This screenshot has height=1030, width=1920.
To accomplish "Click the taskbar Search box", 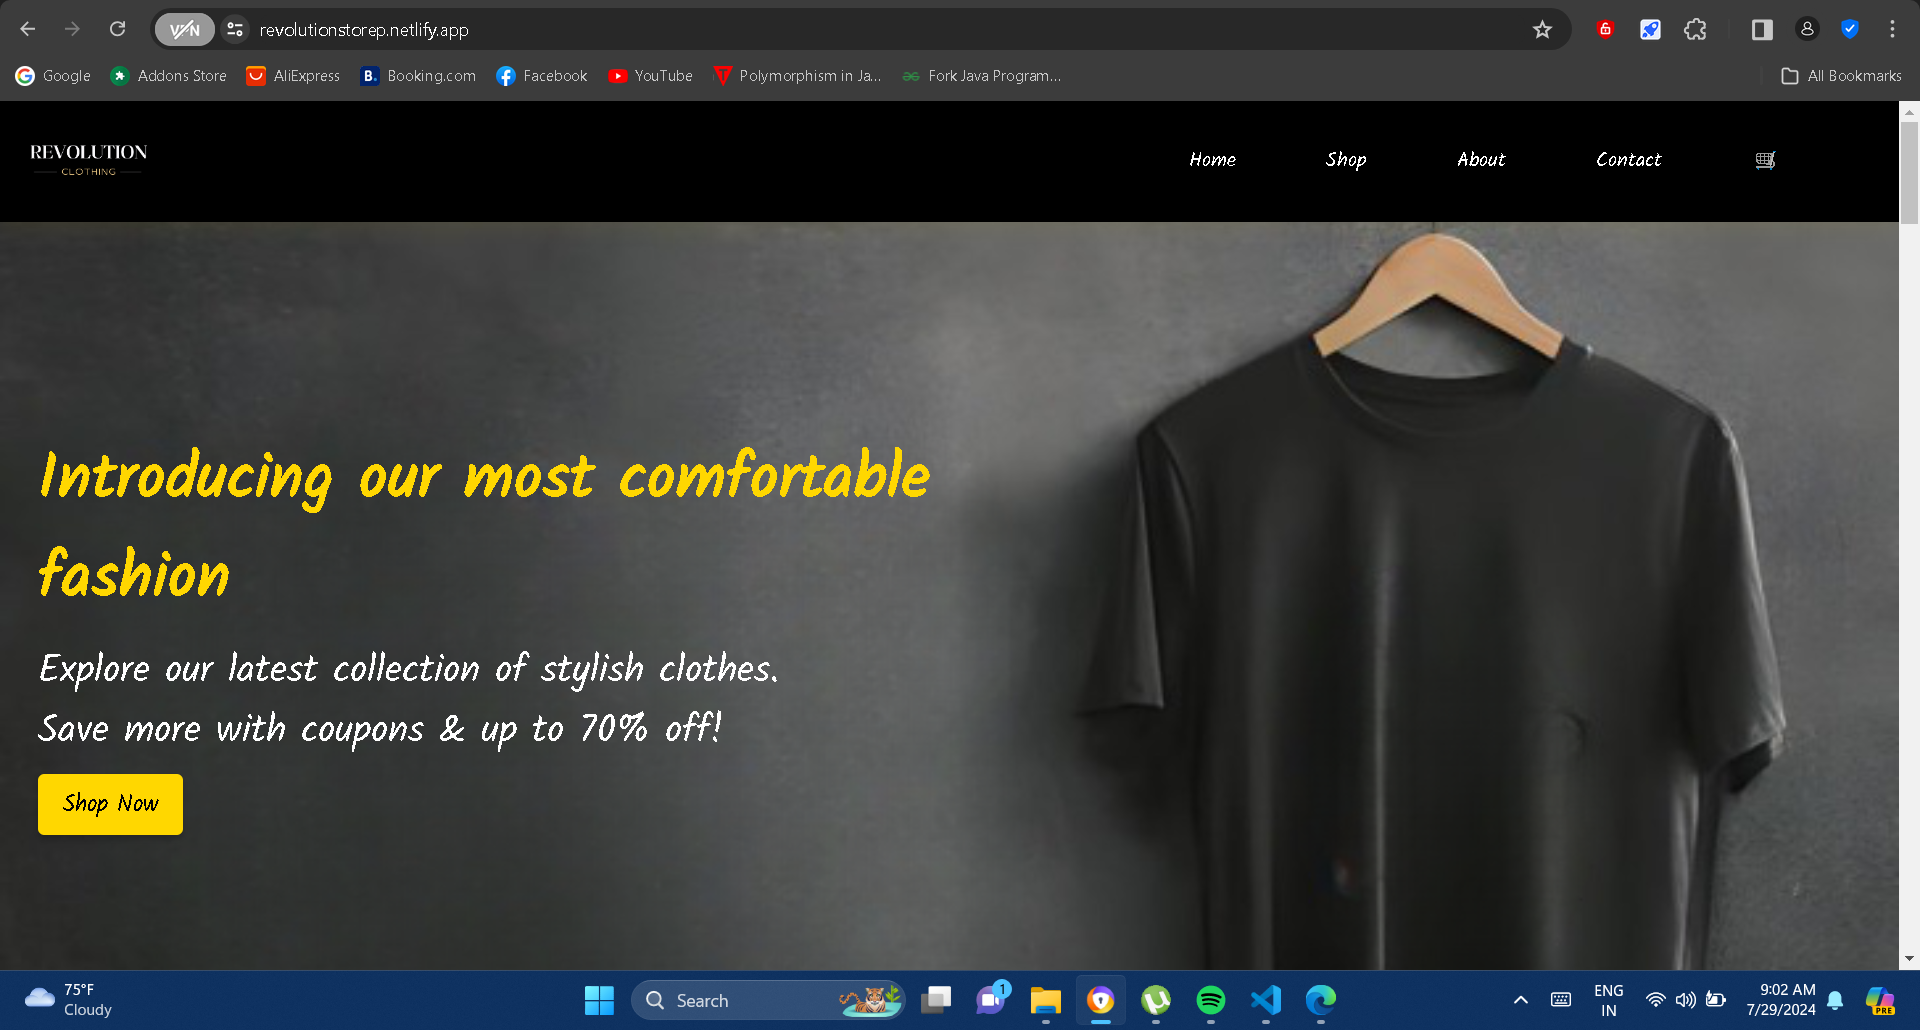I will tap(768, 1000).
